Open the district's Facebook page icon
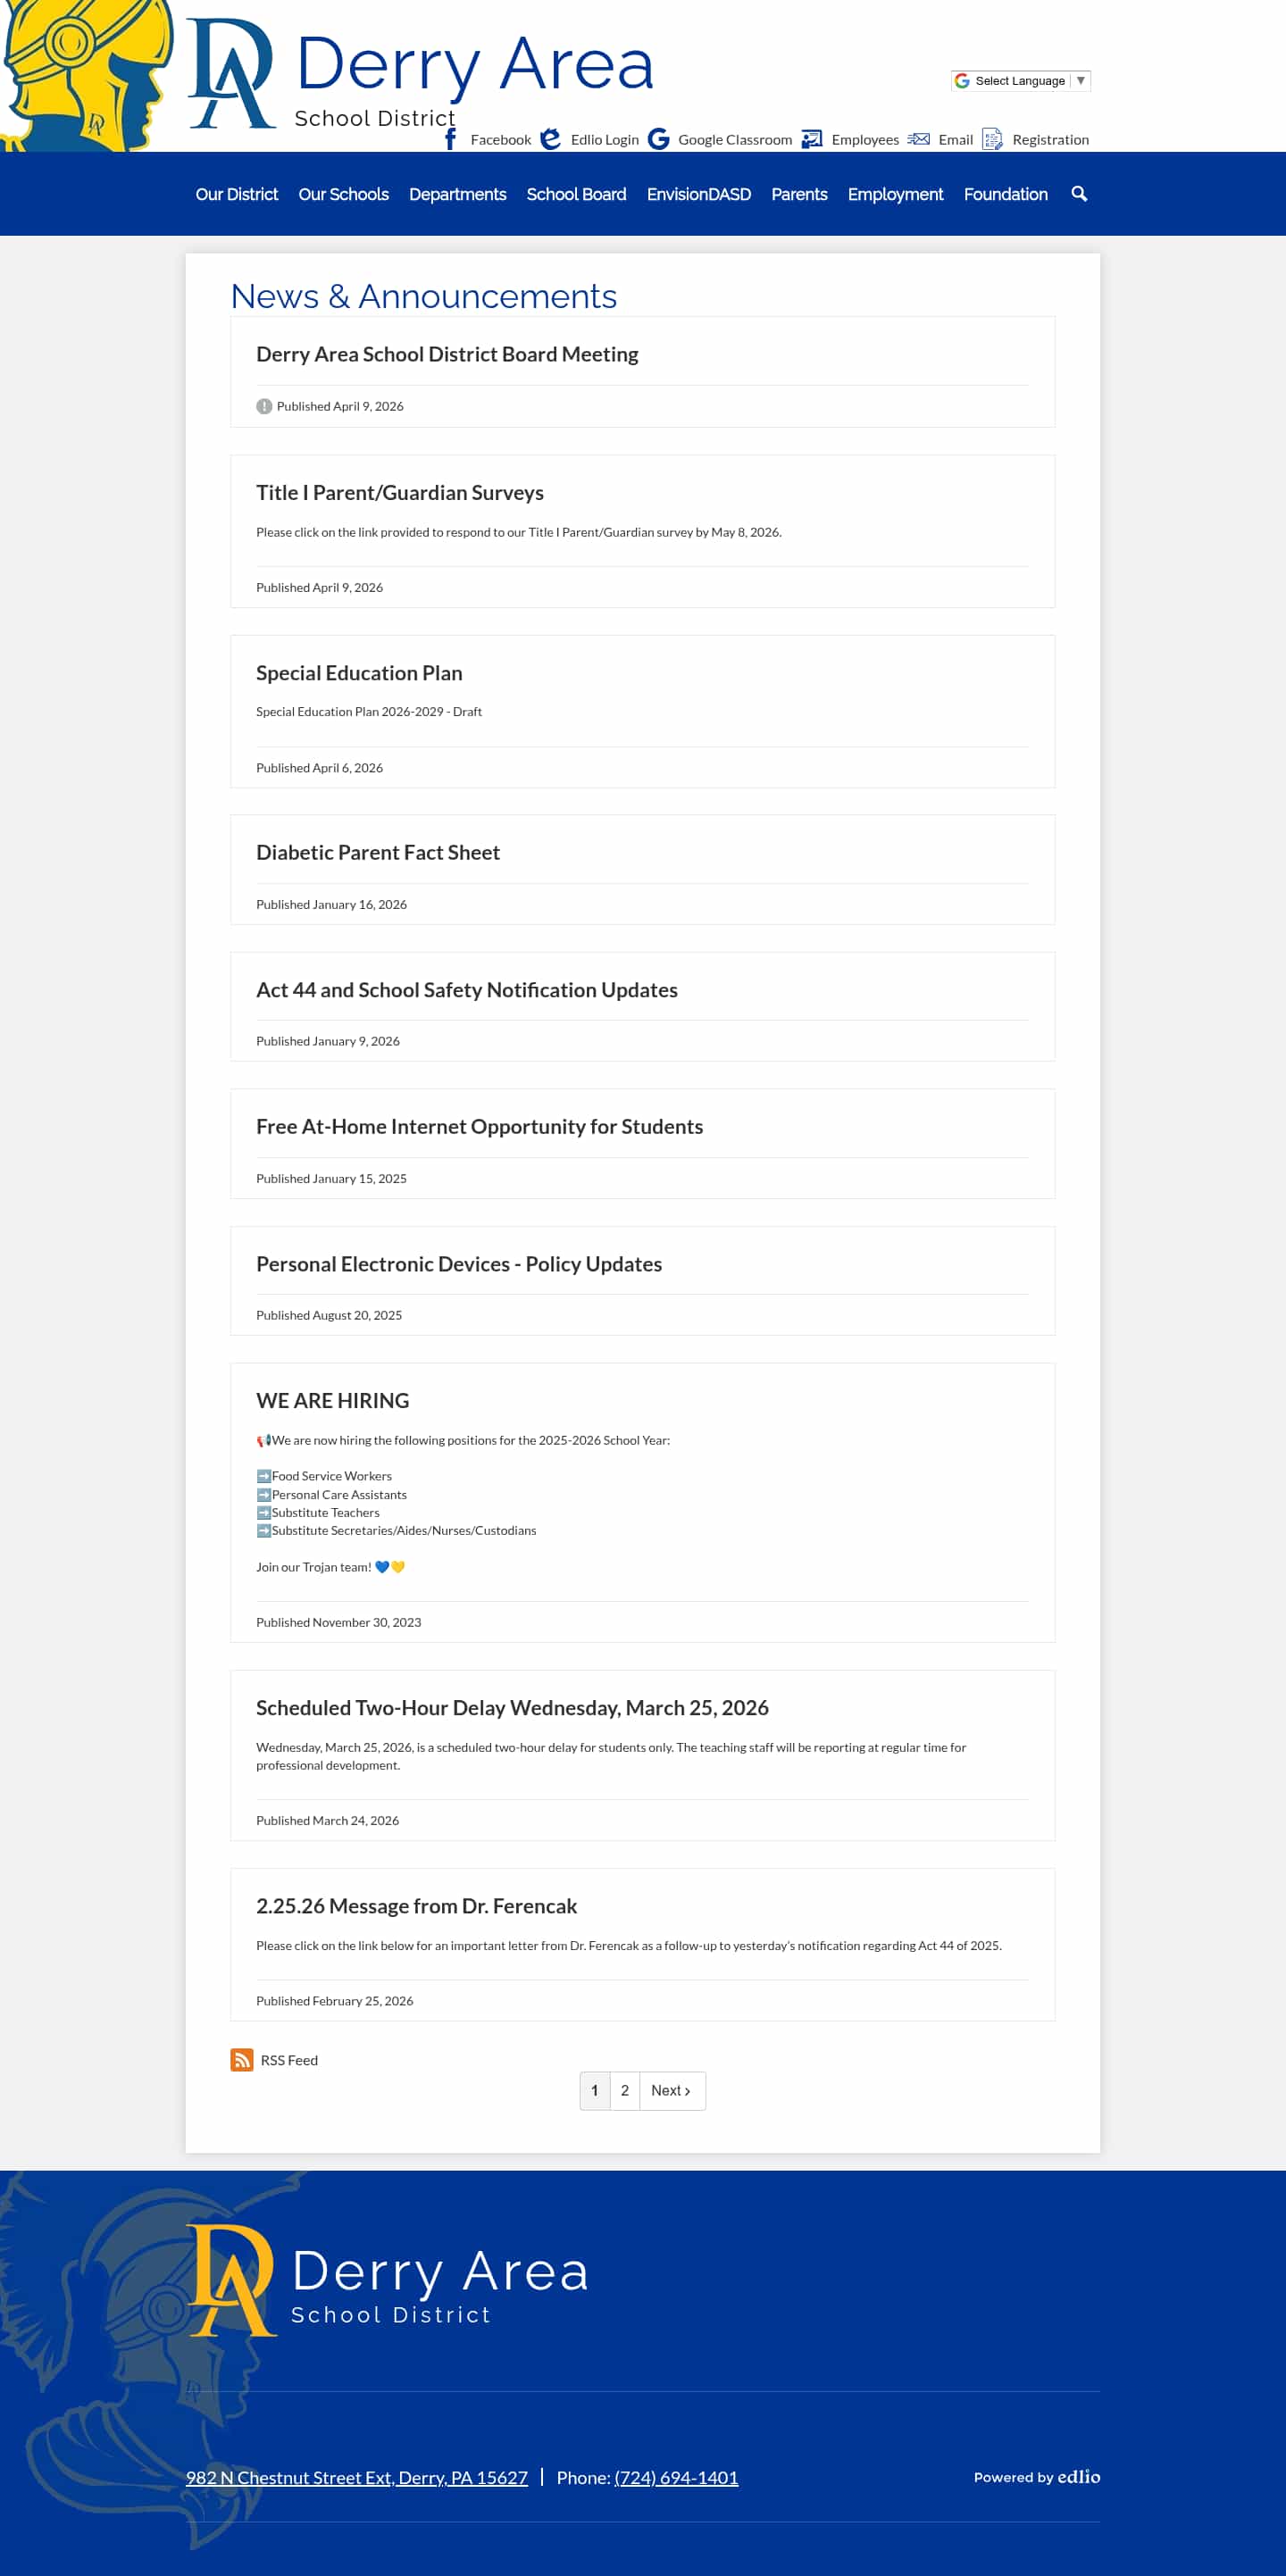The height and width of the screenshot is (2576, 1286). pos(450,139)
